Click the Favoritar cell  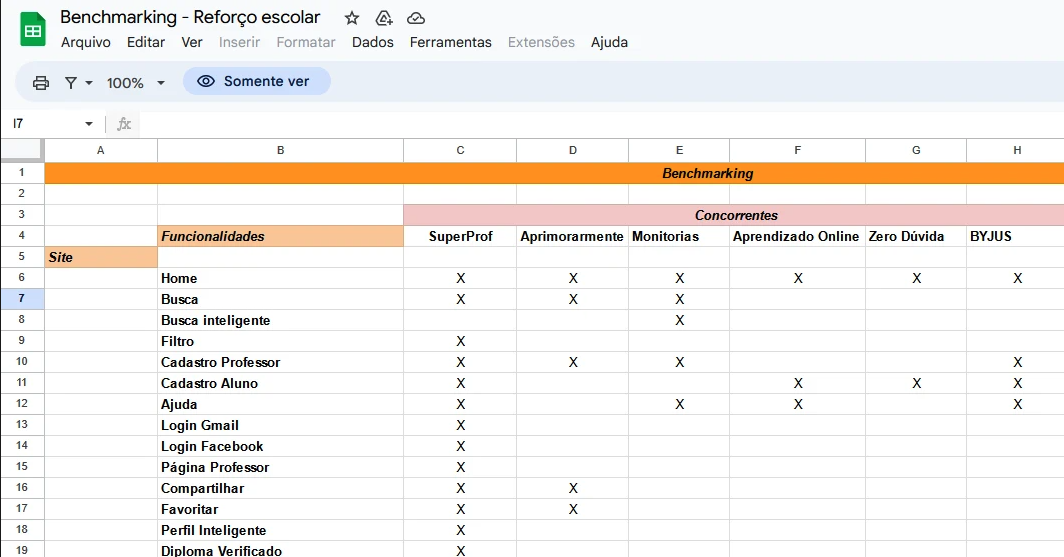pyautogui.click(x=280, y=510)
